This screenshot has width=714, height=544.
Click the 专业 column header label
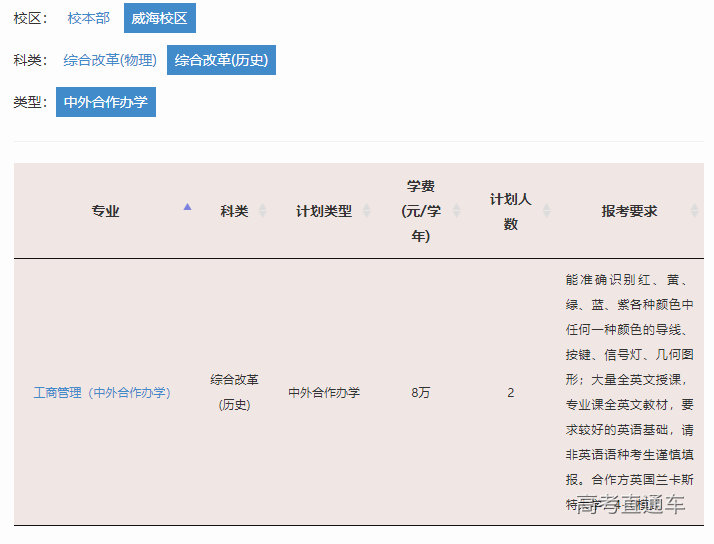(x=105, y=211)
